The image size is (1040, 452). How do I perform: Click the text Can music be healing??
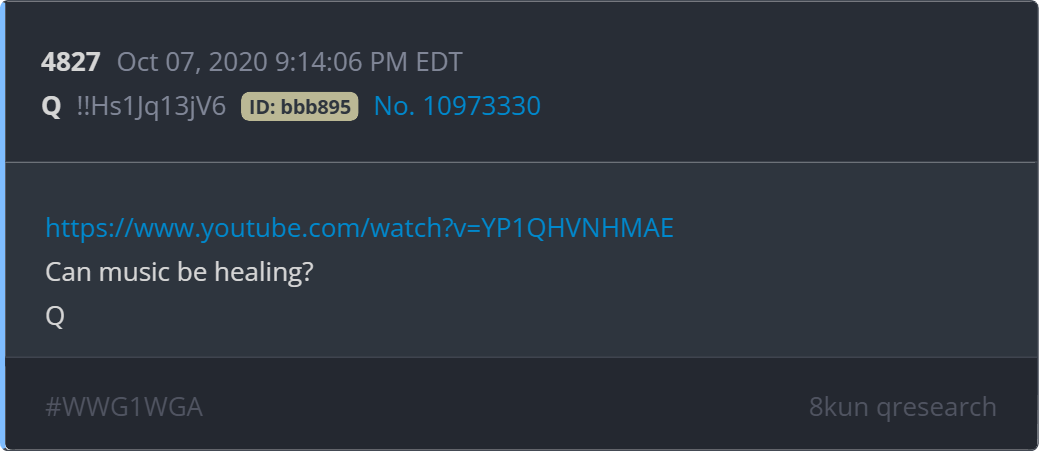179,272
